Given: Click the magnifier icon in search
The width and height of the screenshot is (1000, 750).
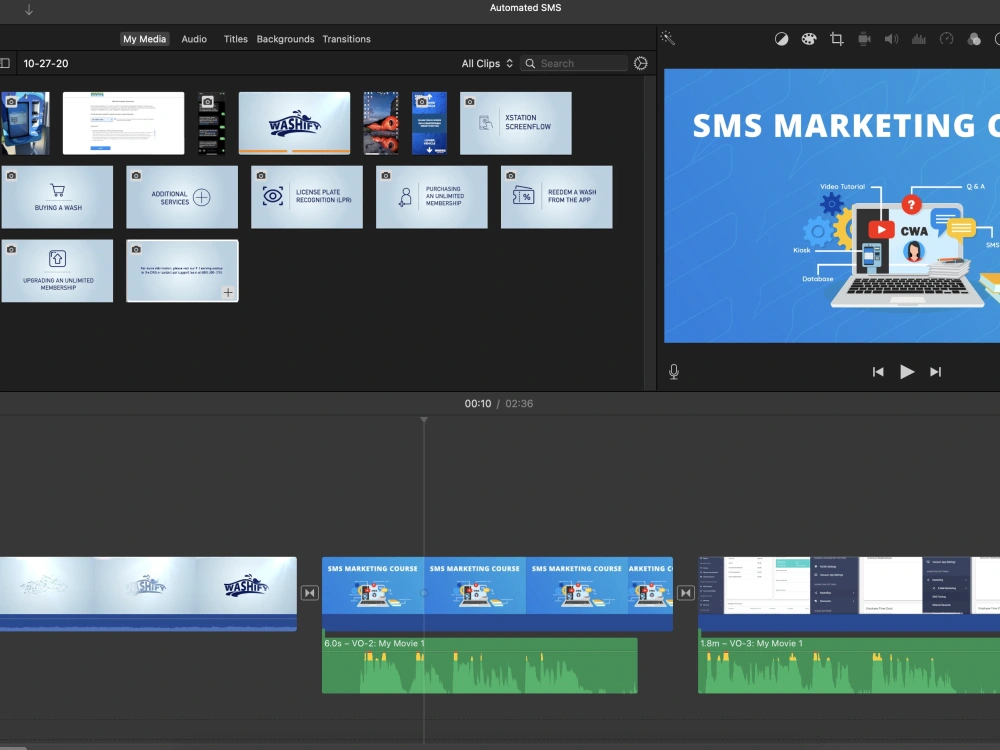Looking at the screenshot, I should click(530, 63).
